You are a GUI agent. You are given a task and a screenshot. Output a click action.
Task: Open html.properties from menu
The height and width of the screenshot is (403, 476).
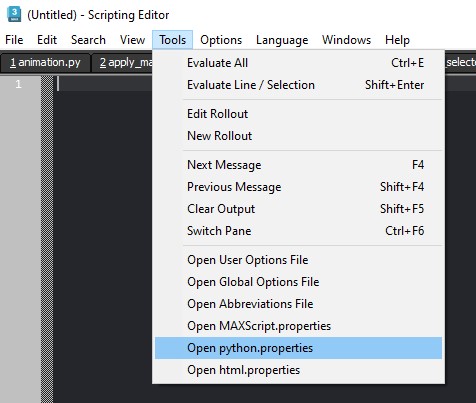pos(298,370)
